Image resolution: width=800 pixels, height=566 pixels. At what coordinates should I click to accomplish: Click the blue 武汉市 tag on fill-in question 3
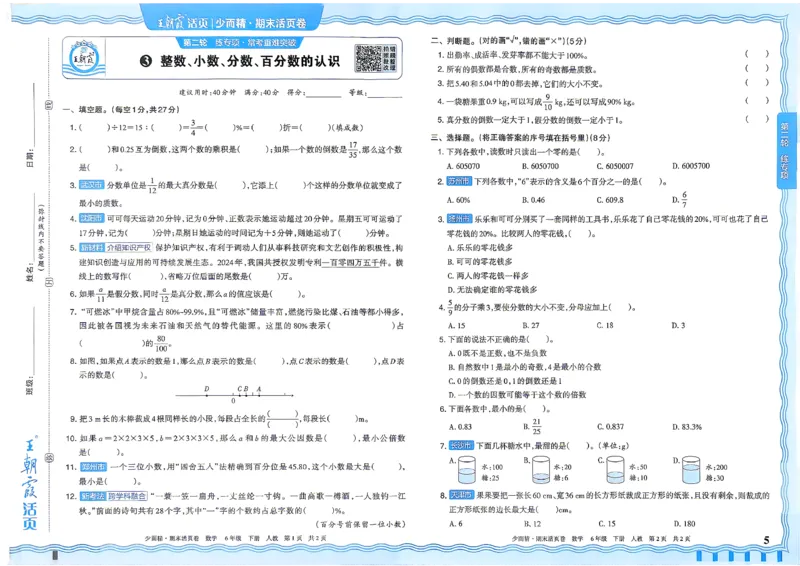tap(91, 185)
